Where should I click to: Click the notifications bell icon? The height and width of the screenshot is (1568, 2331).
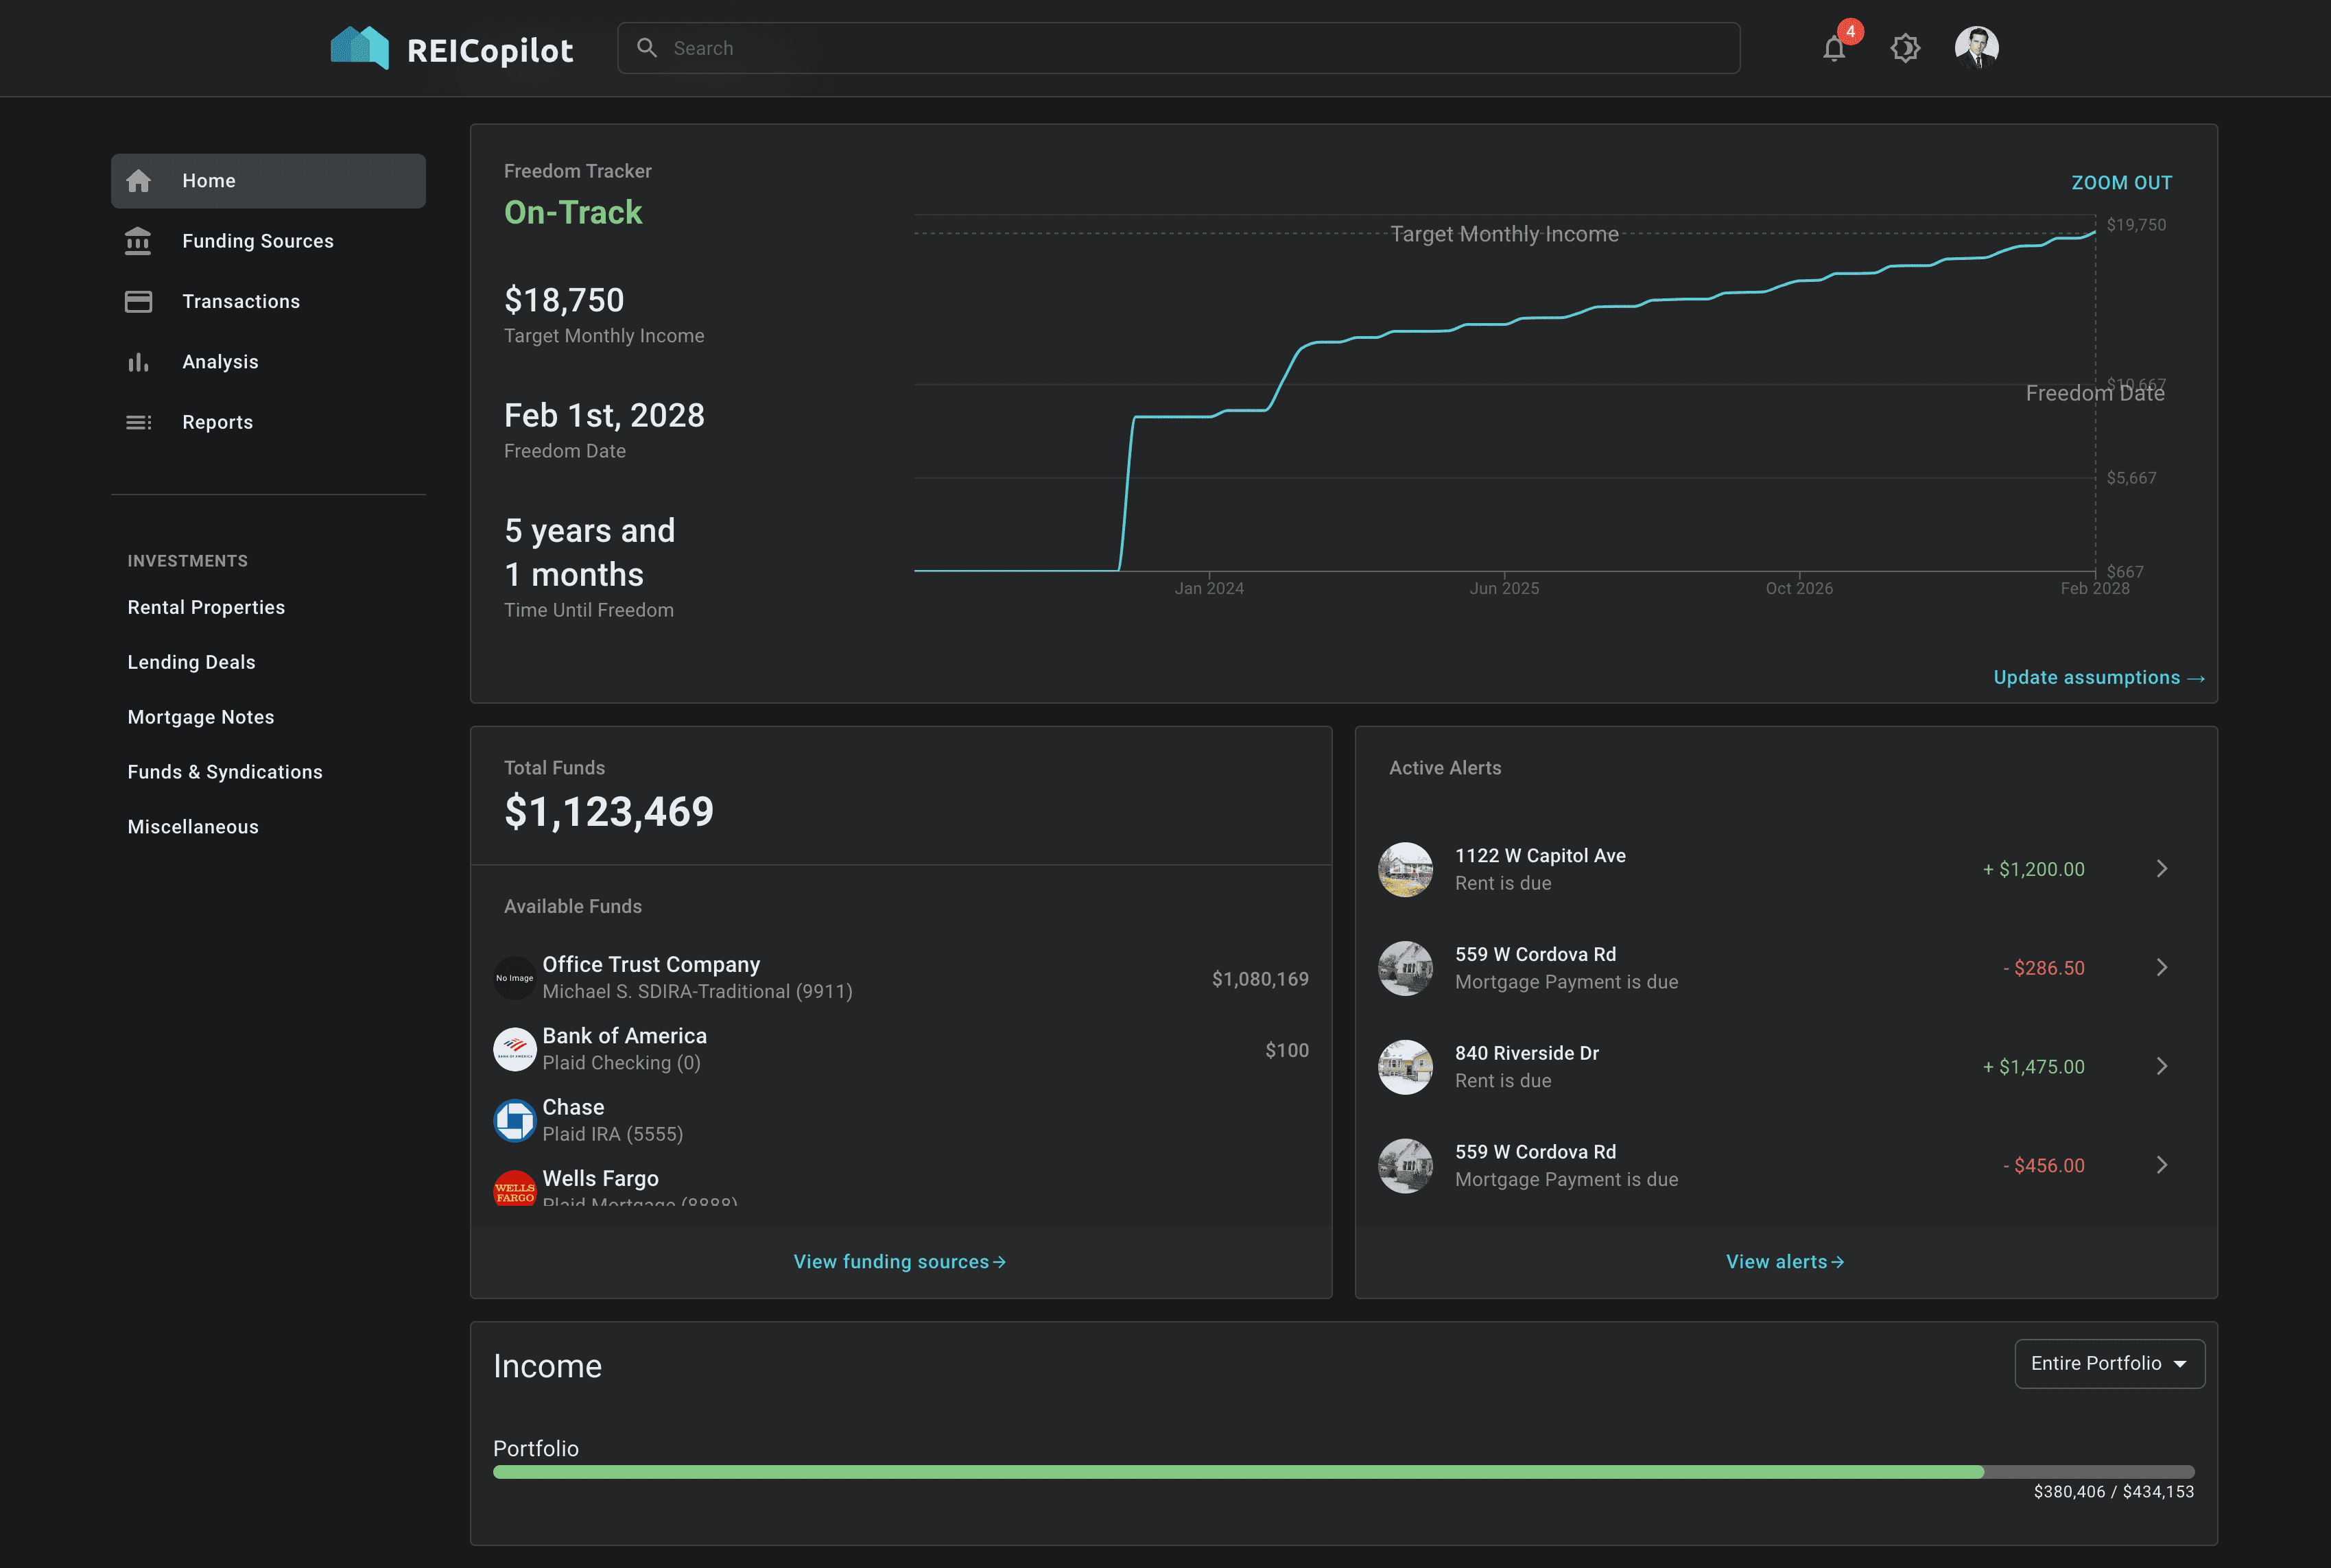click(x=1833, y=48)
